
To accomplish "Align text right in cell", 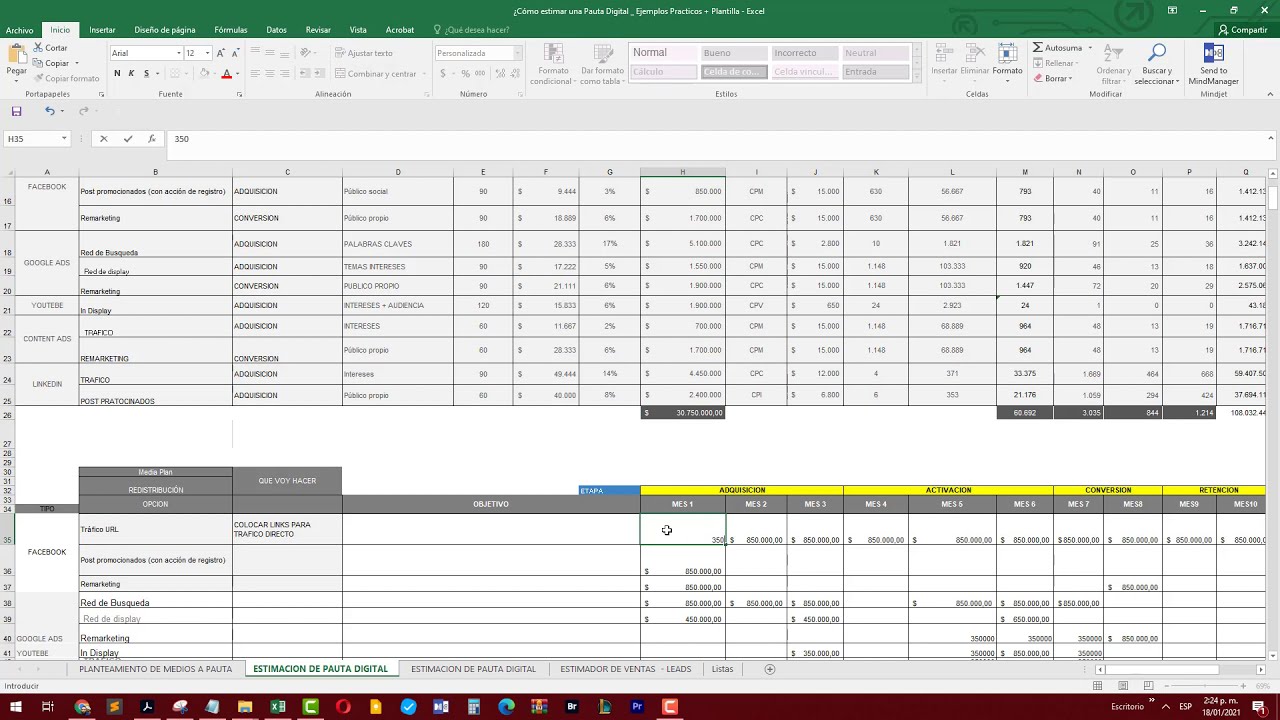I will (x=284, y=73).
